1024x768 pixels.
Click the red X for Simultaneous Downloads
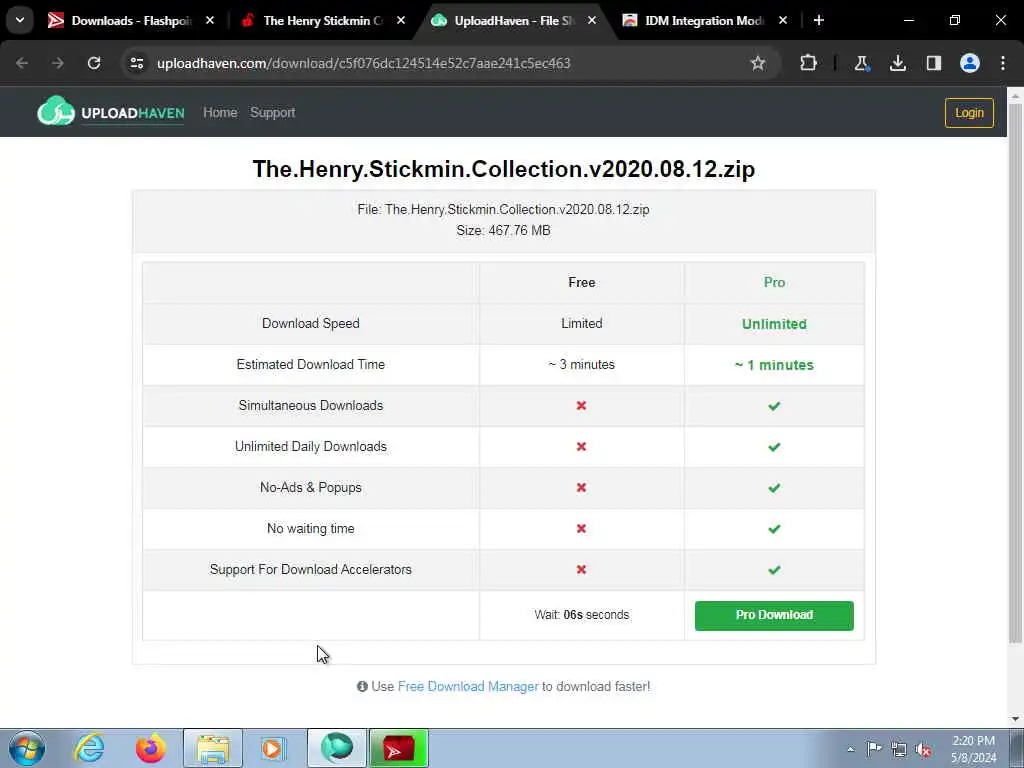point(581,406)
